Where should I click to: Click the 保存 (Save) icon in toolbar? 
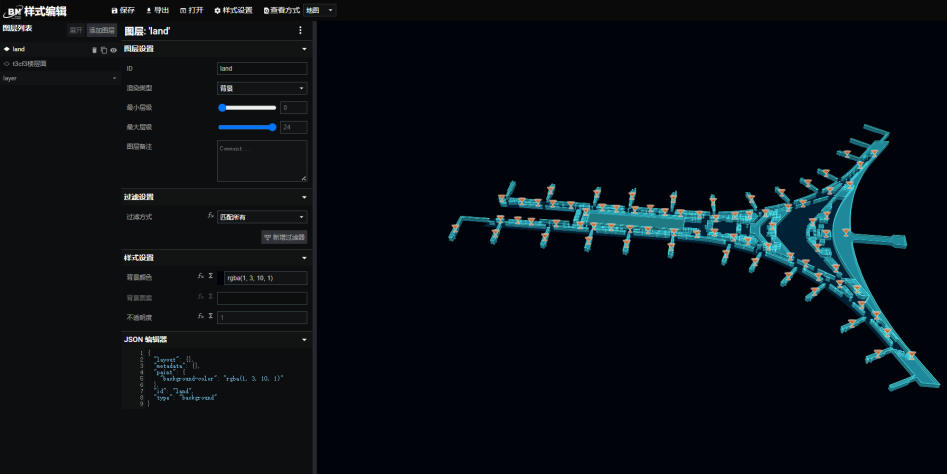coord(114,10)
